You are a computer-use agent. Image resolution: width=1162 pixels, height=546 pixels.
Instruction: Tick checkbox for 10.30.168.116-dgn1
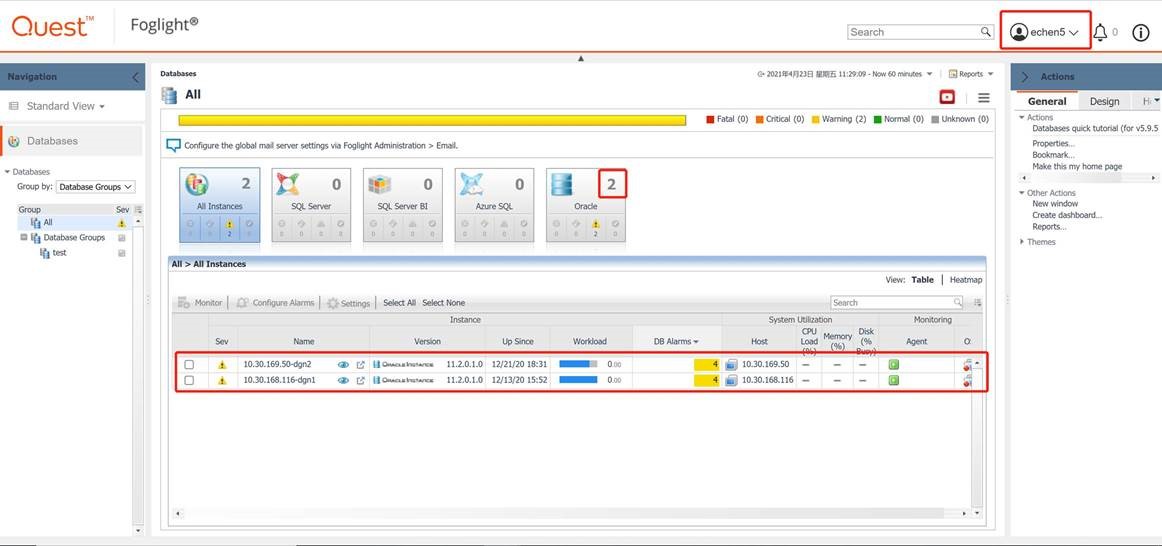189,380
